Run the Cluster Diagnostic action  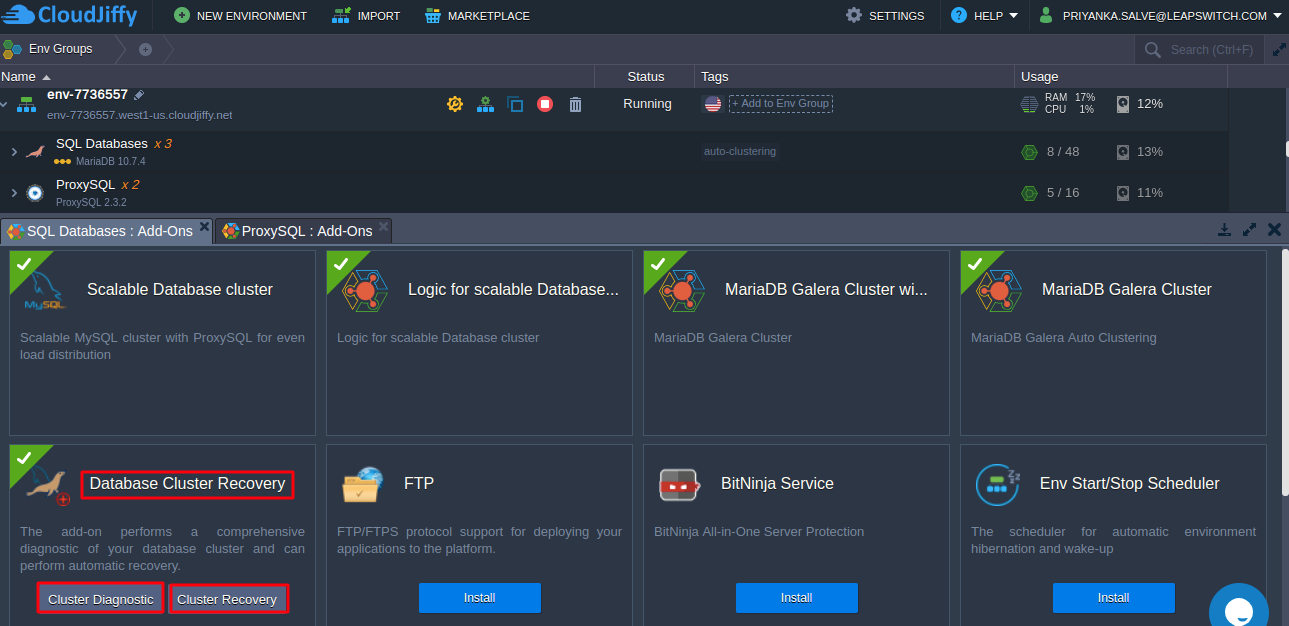(101, 599)
